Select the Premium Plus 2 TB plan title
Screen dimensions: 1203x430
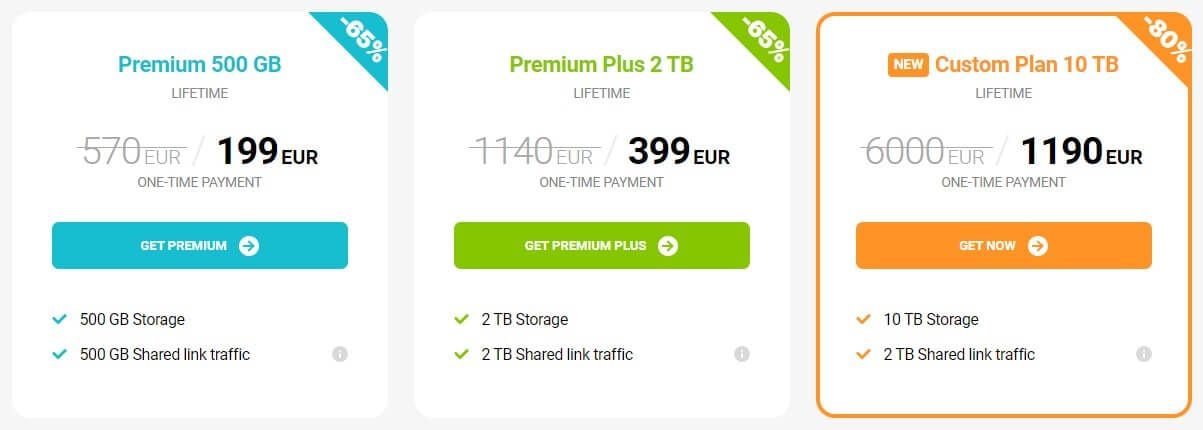[602, 65]
